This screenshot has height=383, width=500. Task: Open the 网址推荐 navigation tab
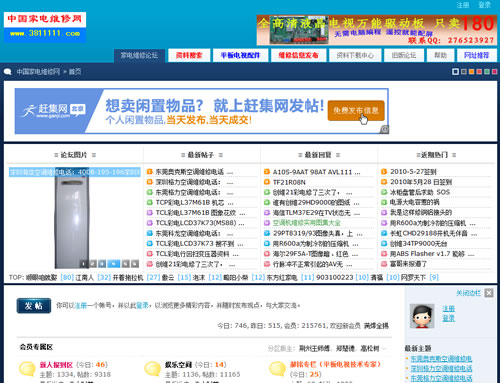pyautogui.click(x=477, y=55)
